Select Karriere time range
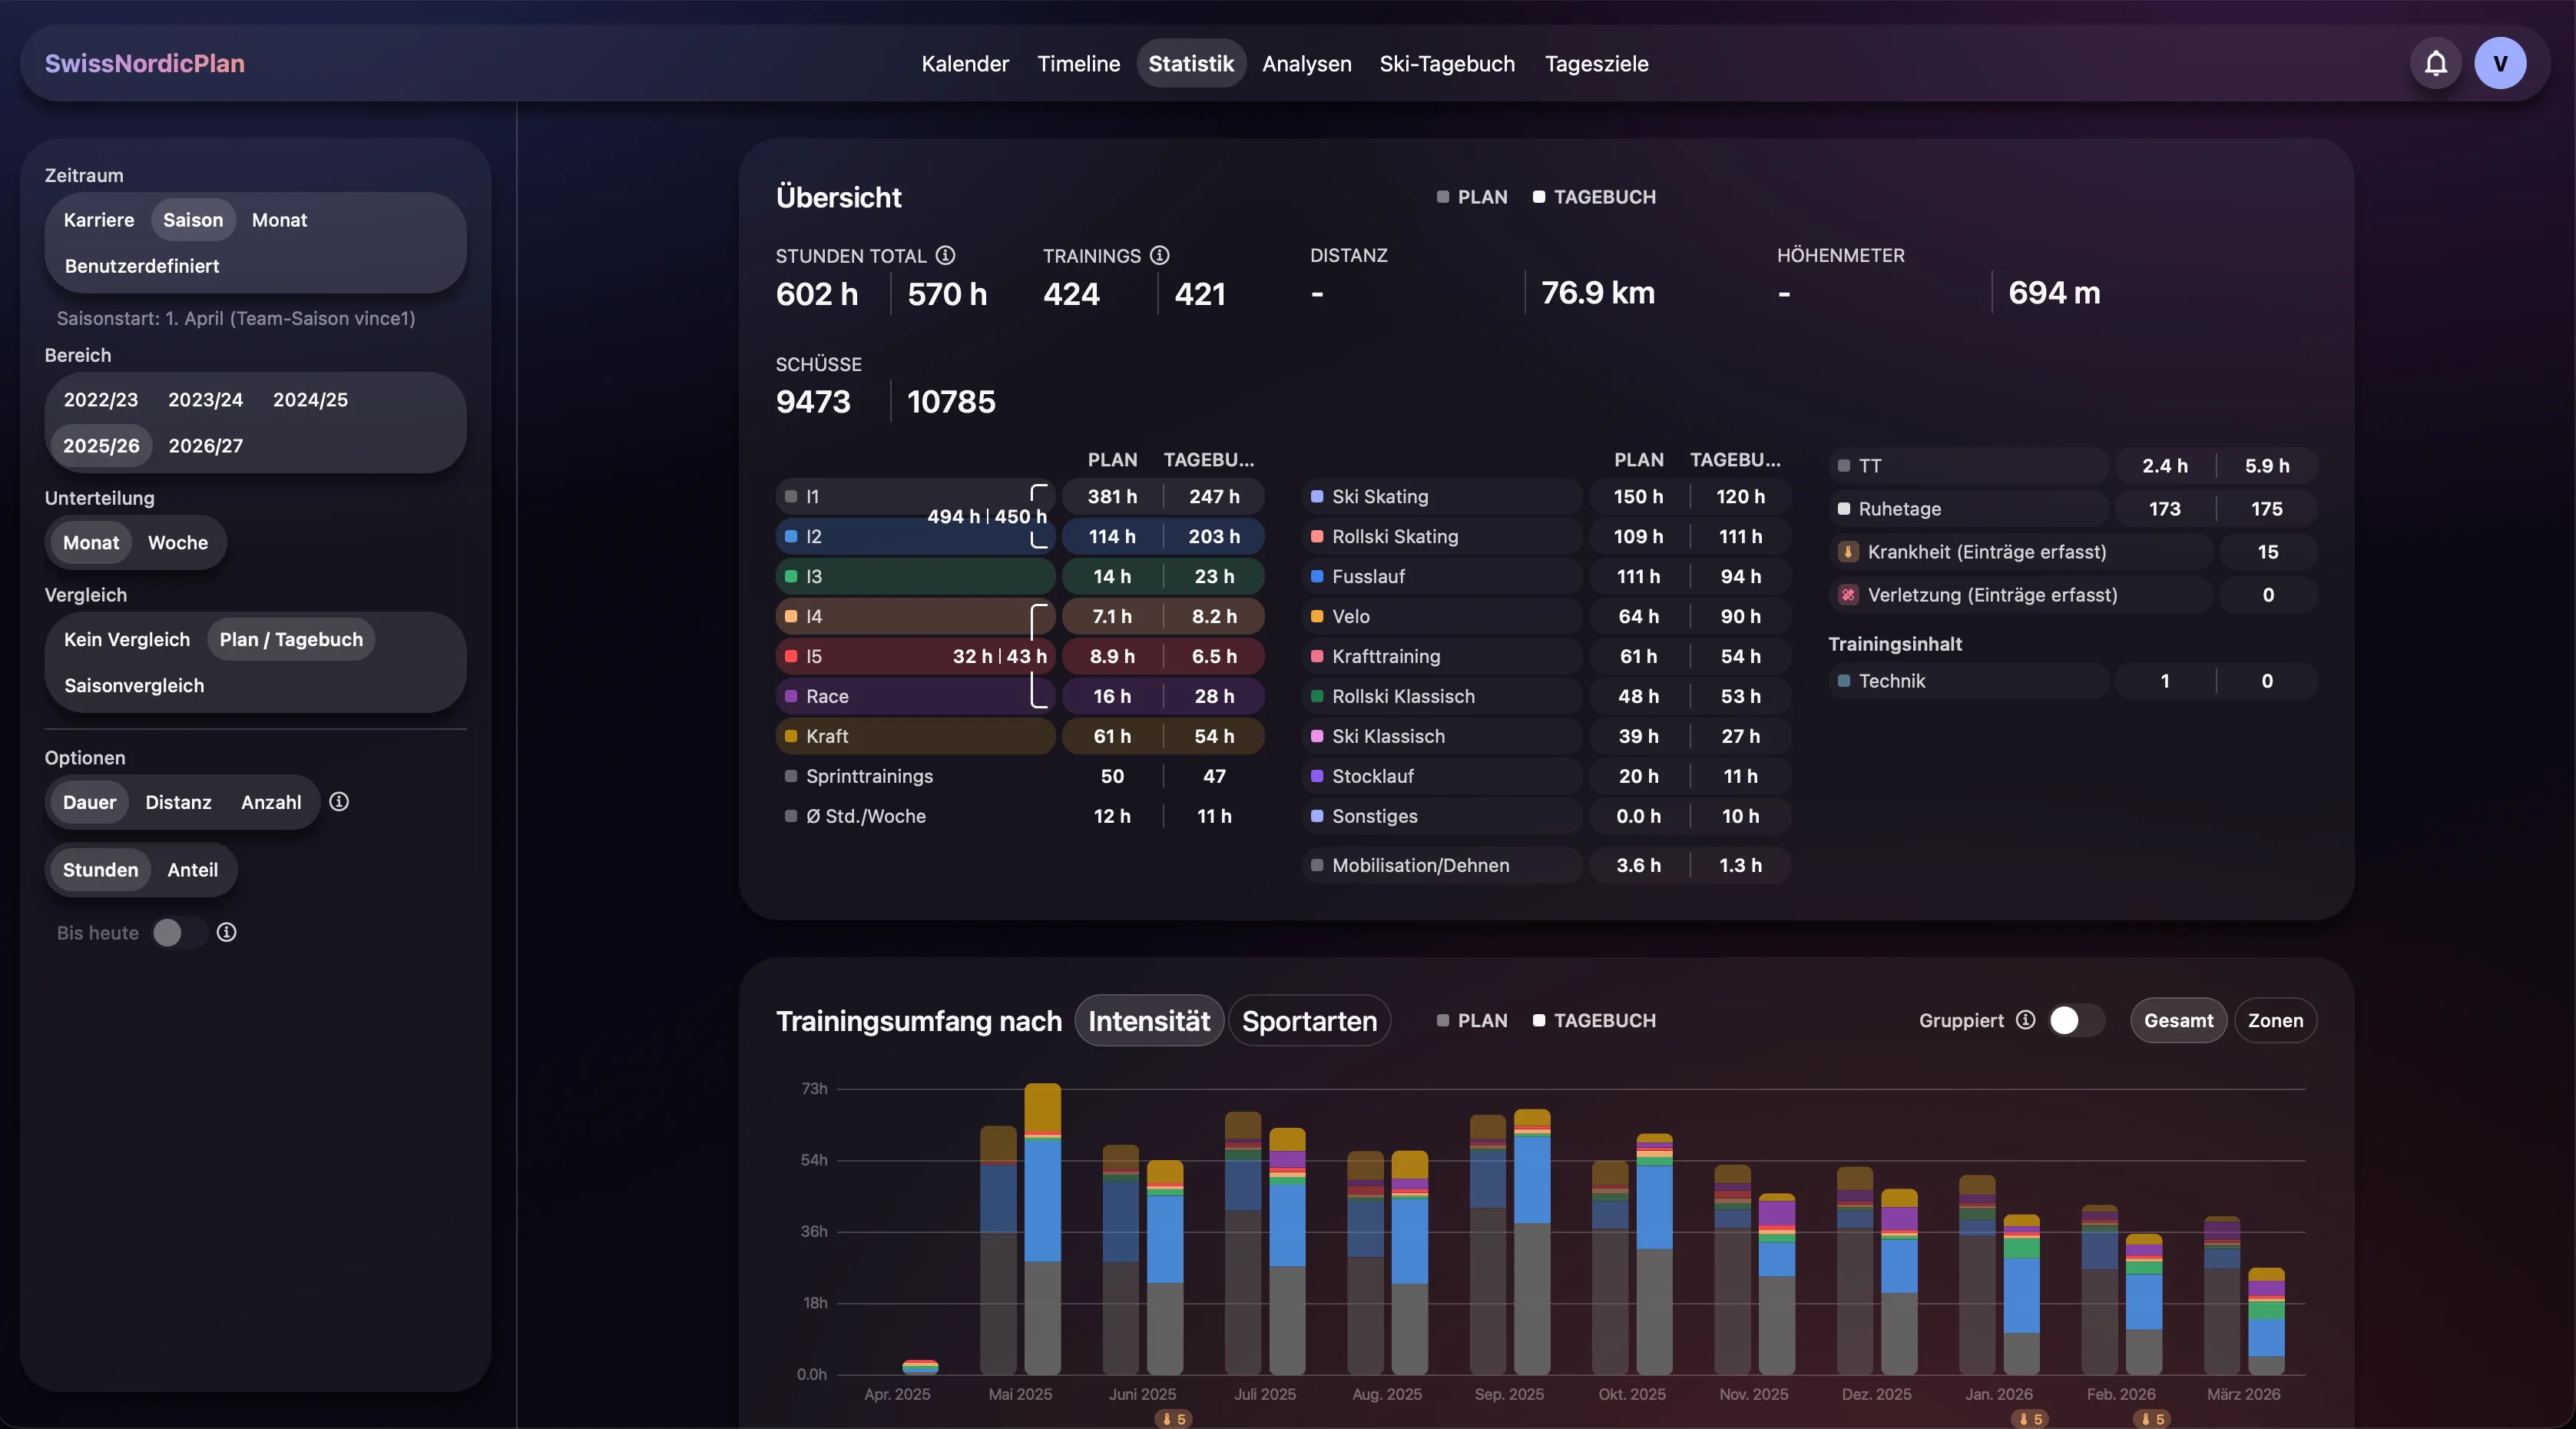 [99, 220]
